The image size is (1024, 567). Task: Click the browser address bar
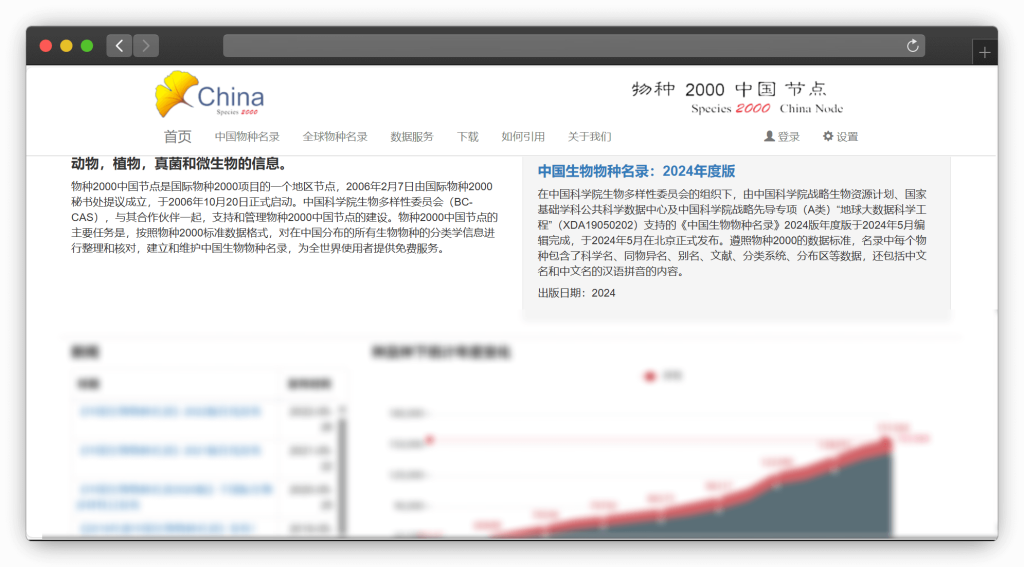[x=573, y=46]
